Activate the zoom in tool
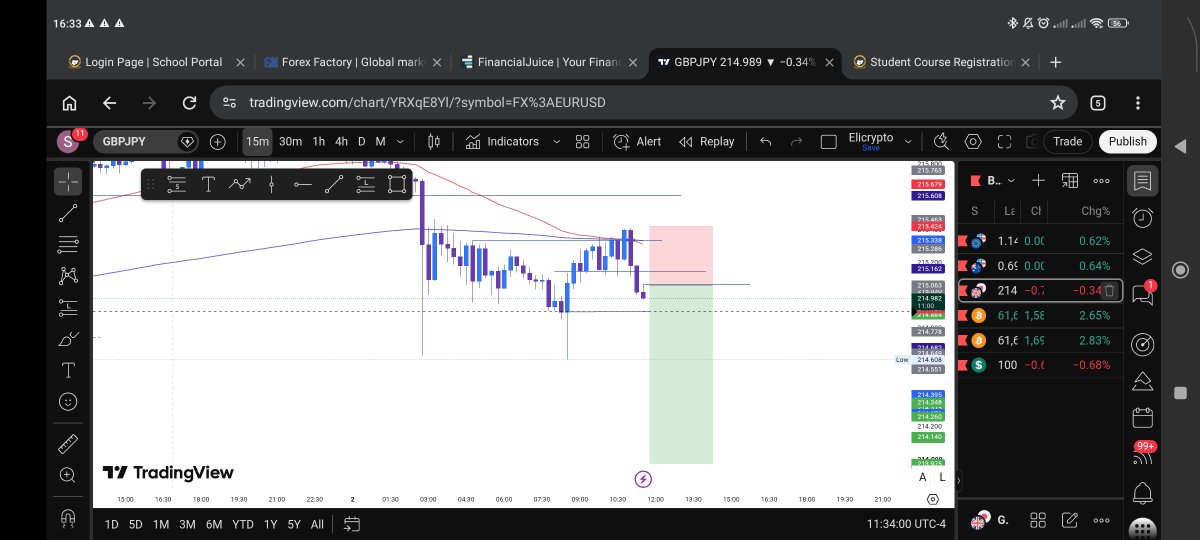The width and height of the screenshot is (1200, 540). pos(68,475)
